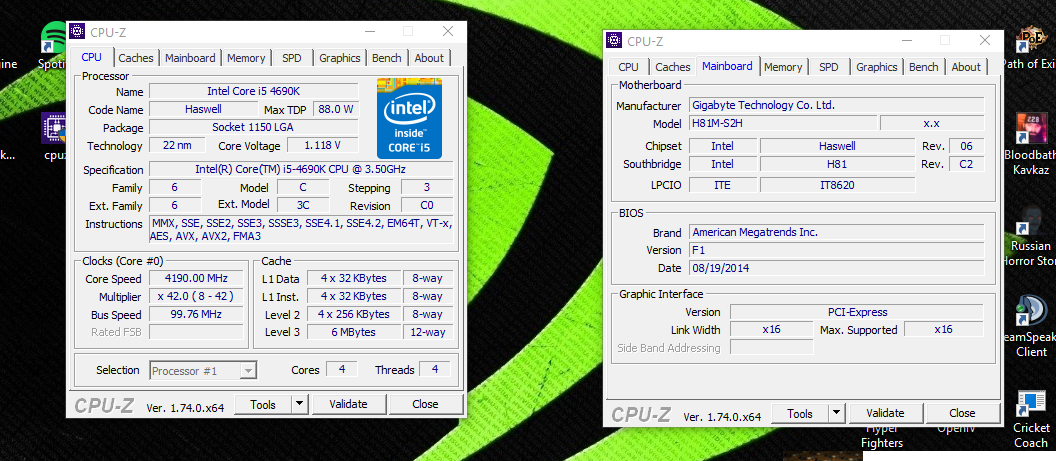Click Validate button in right CPU-Z window
Viewport: 1056px width, 461px height.
click(x=886, y=413)
